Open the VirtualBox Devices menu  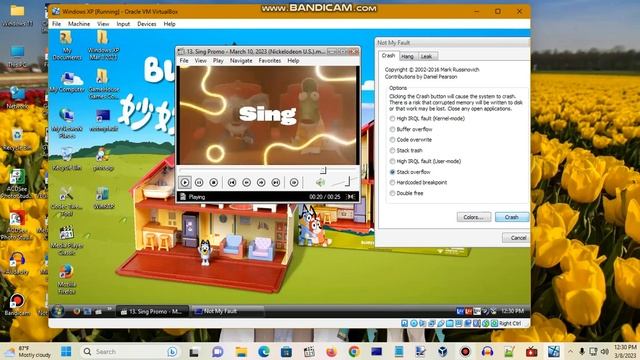[x=147, y=24]
